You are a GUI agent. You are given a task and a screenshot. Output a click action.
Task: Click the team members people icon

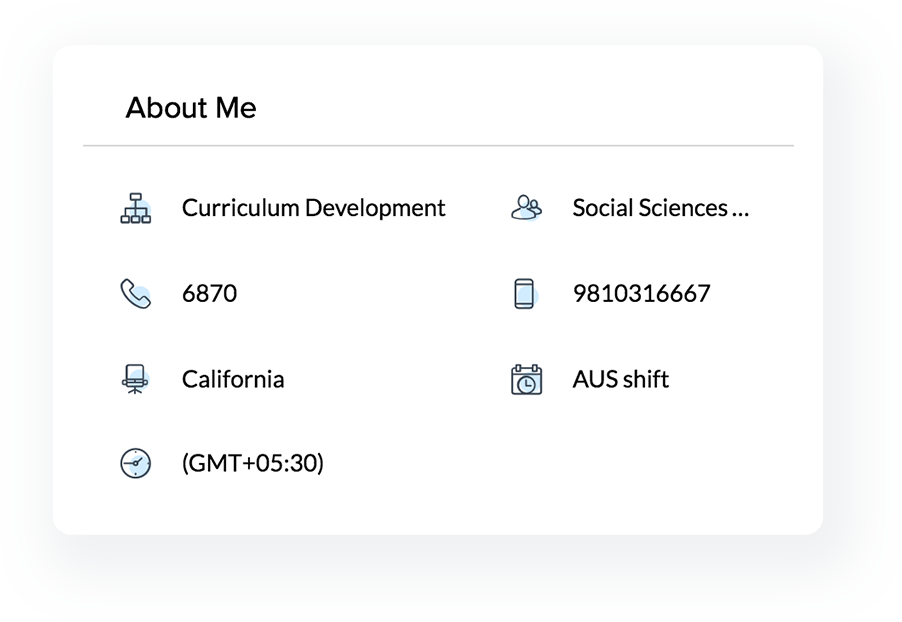(x=526, y=208)
